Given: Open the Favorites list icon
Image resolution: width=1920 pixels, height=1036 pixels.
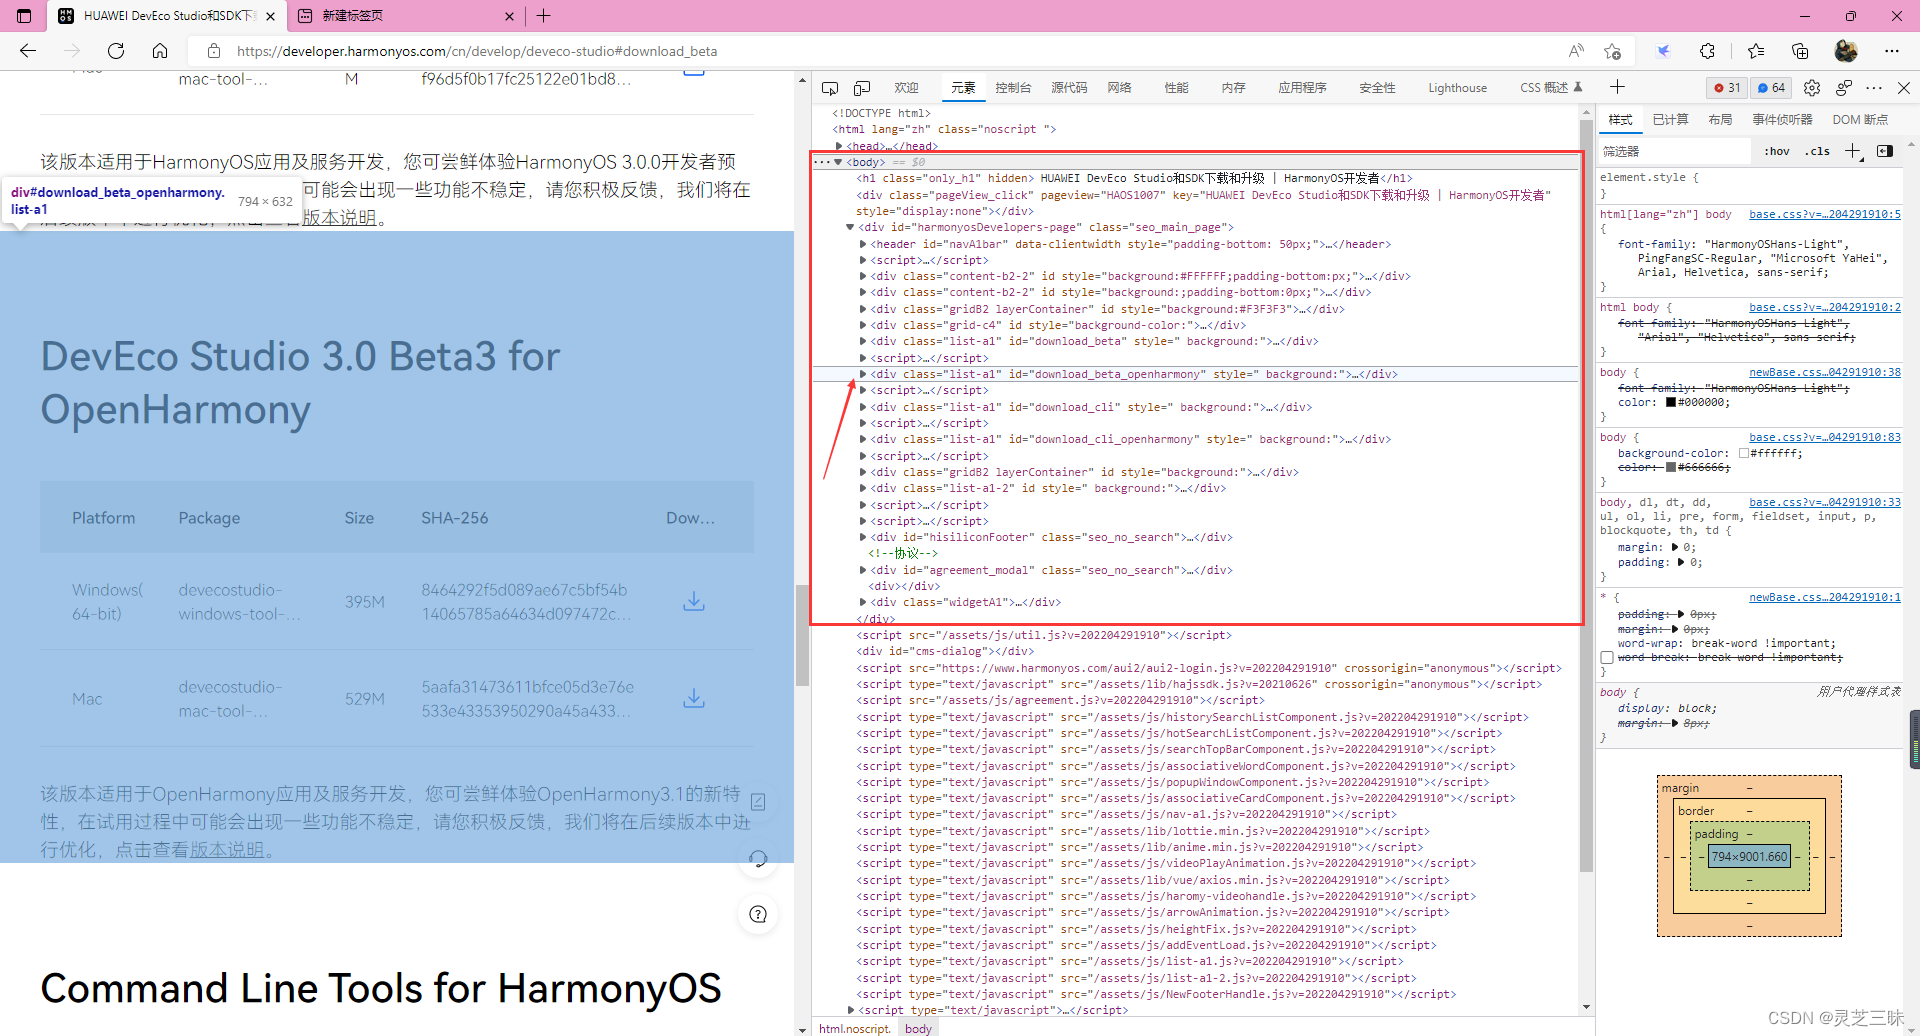Looking at the screenshot, I should pos(1756,51).
